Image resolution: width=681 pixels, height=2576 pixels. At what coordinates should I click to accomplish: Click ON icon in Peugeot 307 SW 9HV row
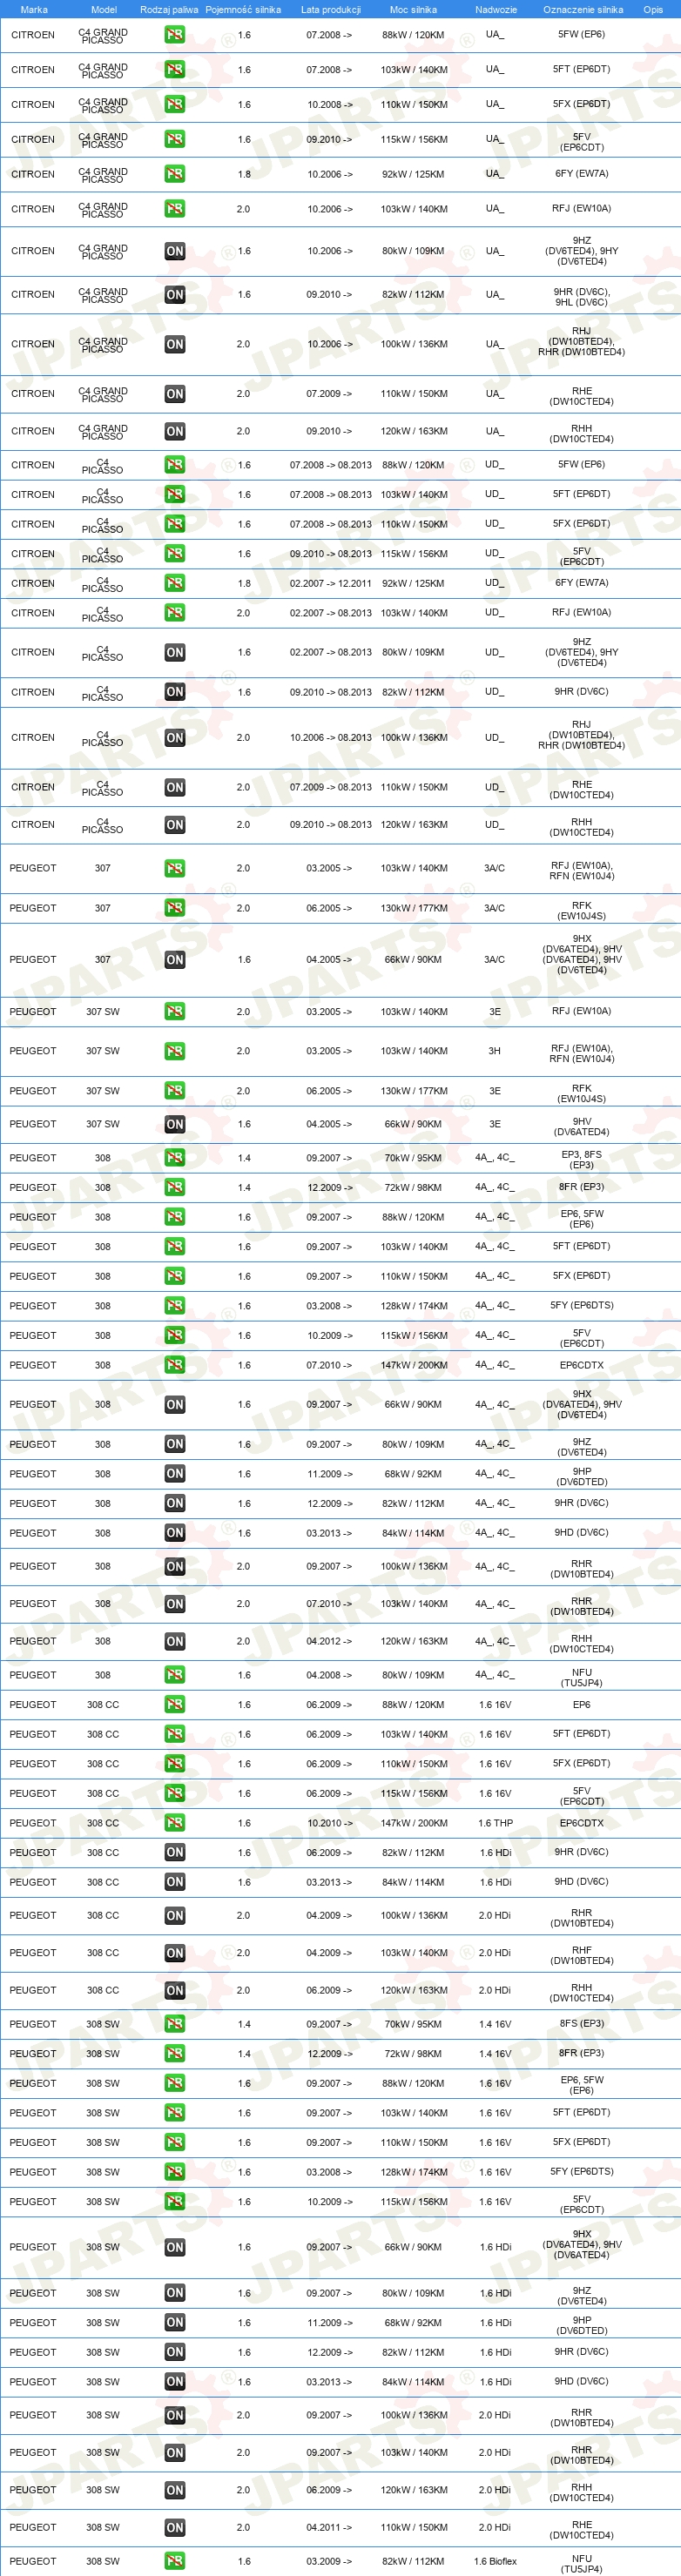[x=174, y=1125]
